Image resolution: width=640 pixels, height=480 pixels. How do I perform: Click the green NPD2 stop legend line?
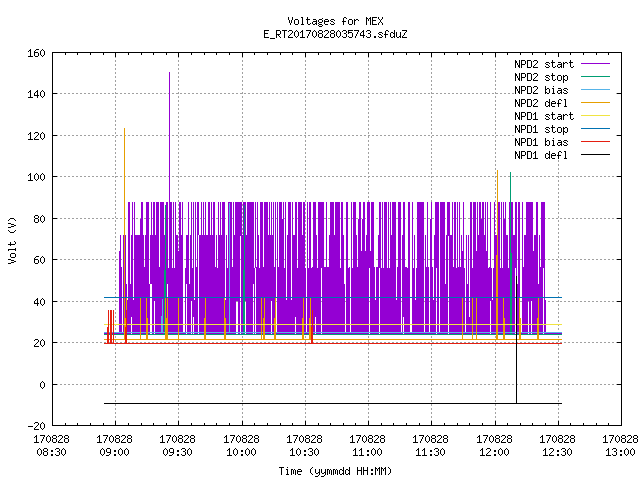click(x=595, y=76)
